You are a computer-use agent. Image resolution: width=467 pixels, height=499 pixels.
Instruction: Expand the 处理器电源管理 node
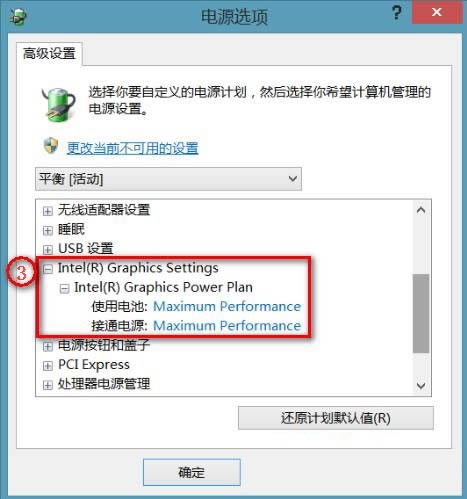48,385
